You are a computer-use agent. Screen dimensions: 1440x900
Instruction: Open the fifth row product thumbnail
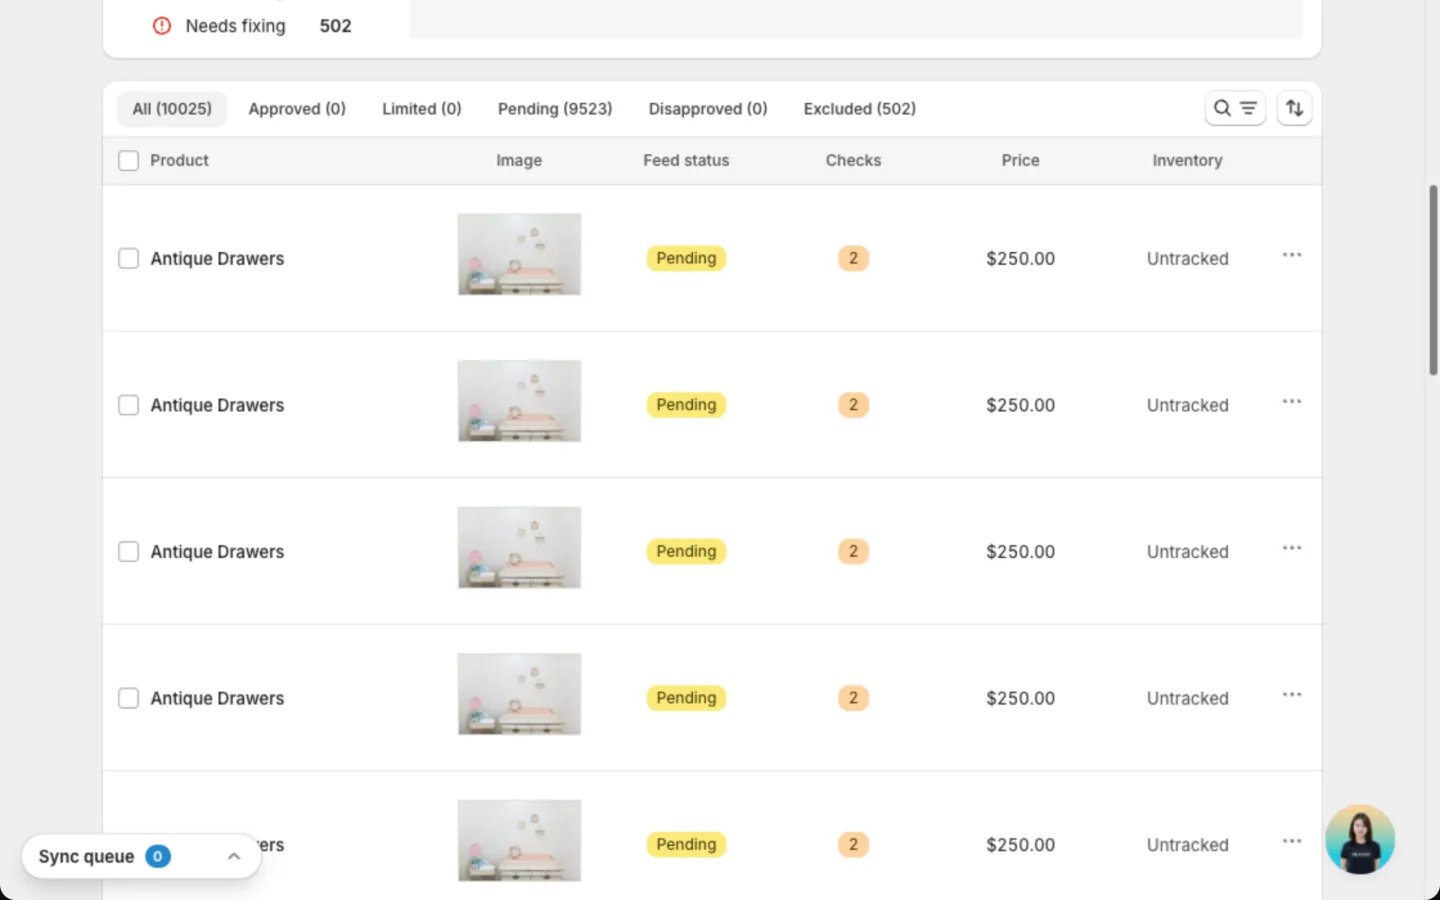point(519,841)
